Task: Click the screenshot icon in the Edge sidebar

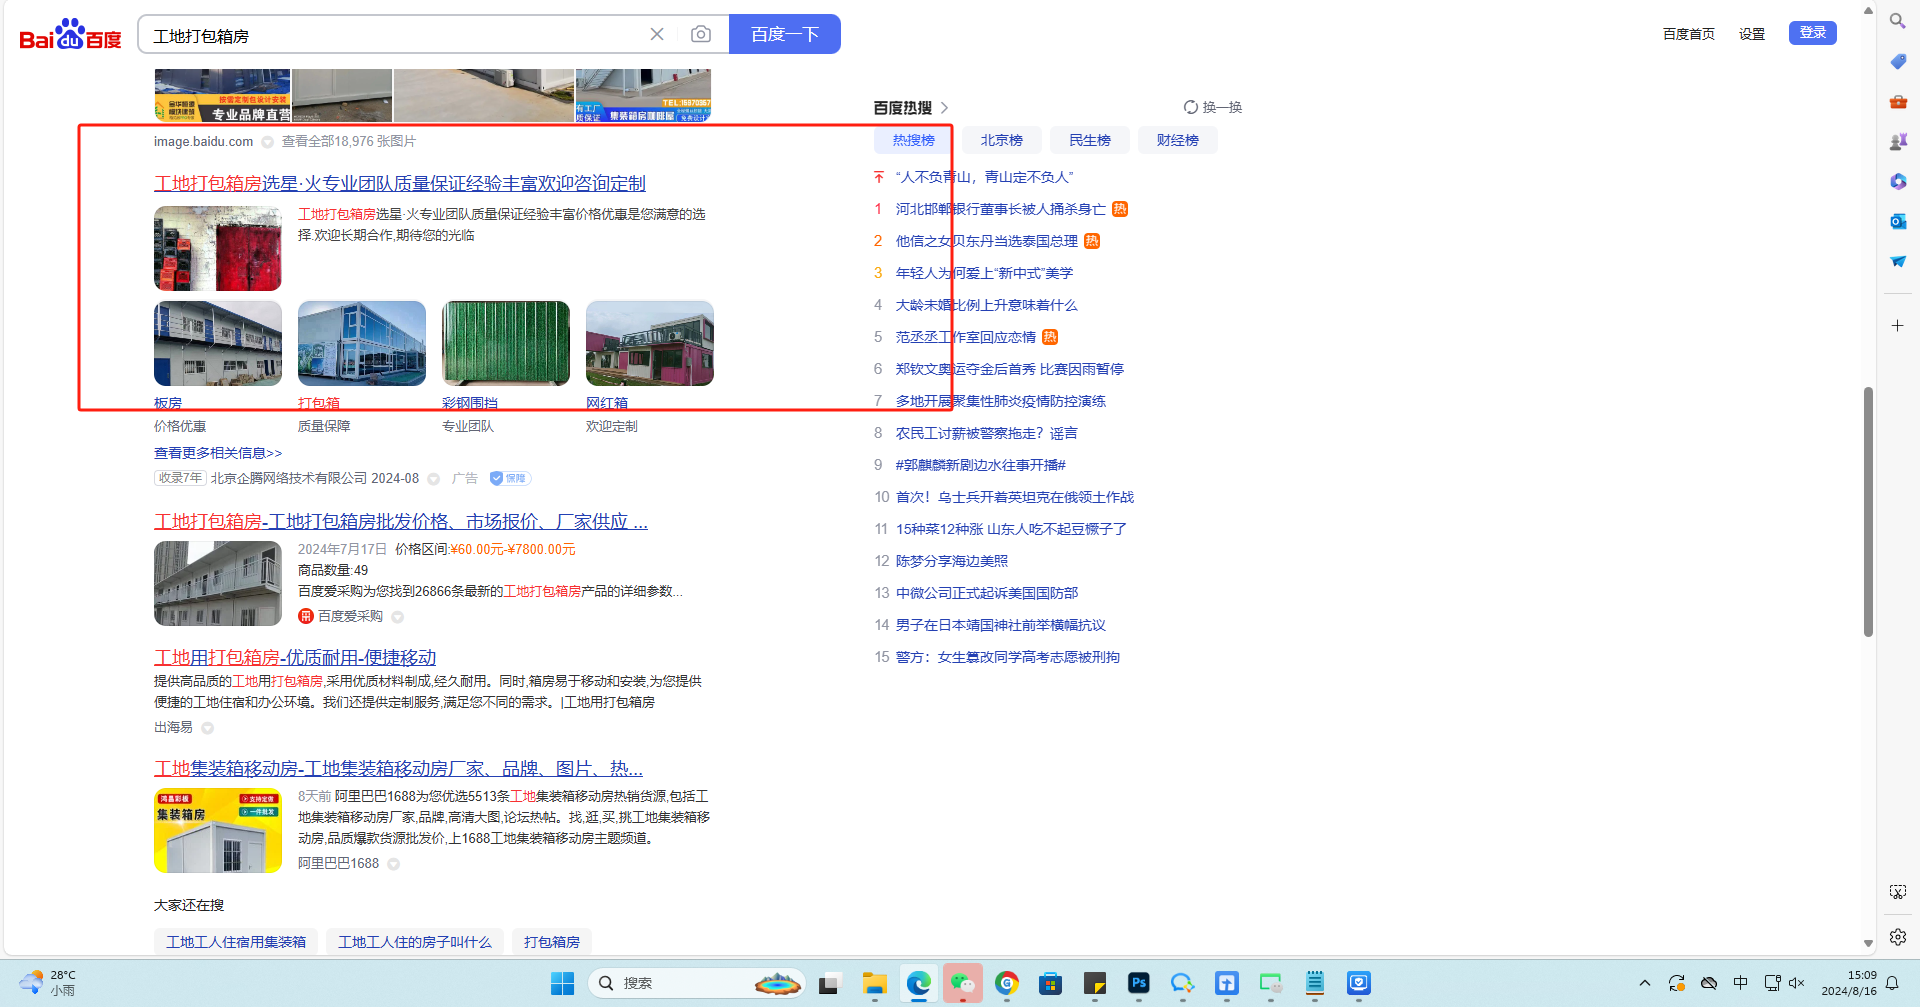Action: pyautogui.click(x=1897, y=891)
